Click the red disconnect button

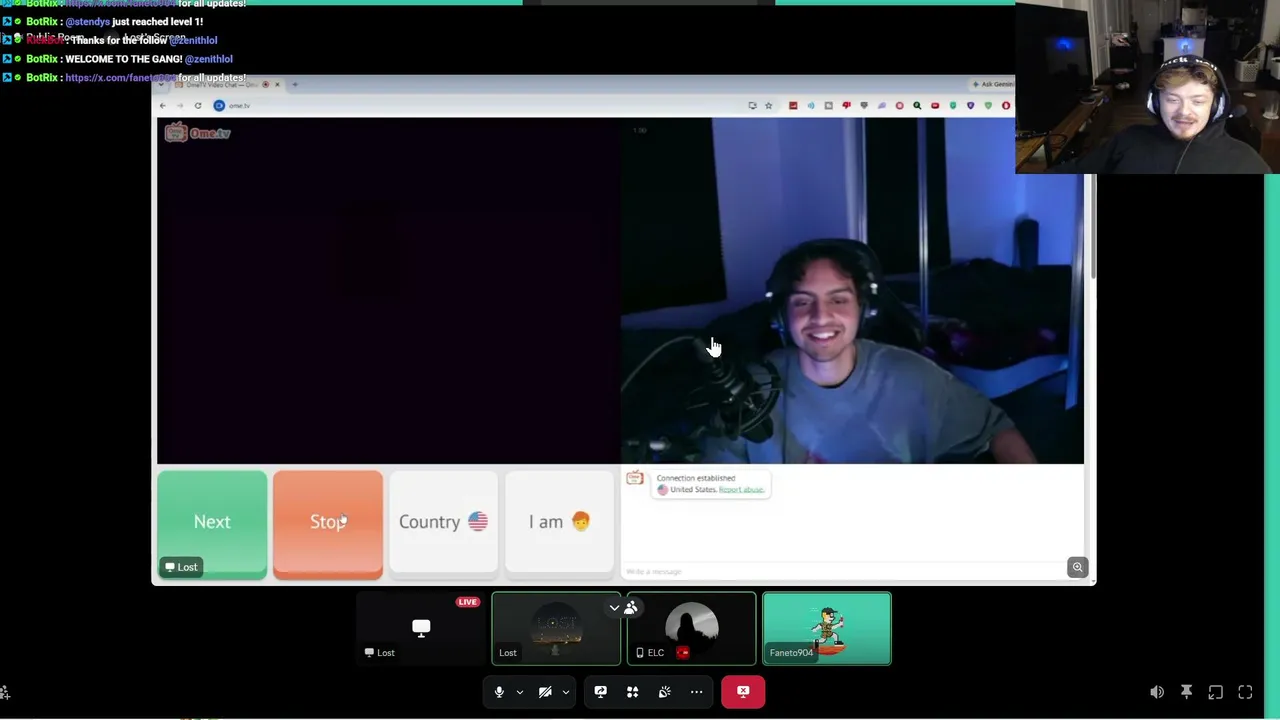click(x=743, y=692)
